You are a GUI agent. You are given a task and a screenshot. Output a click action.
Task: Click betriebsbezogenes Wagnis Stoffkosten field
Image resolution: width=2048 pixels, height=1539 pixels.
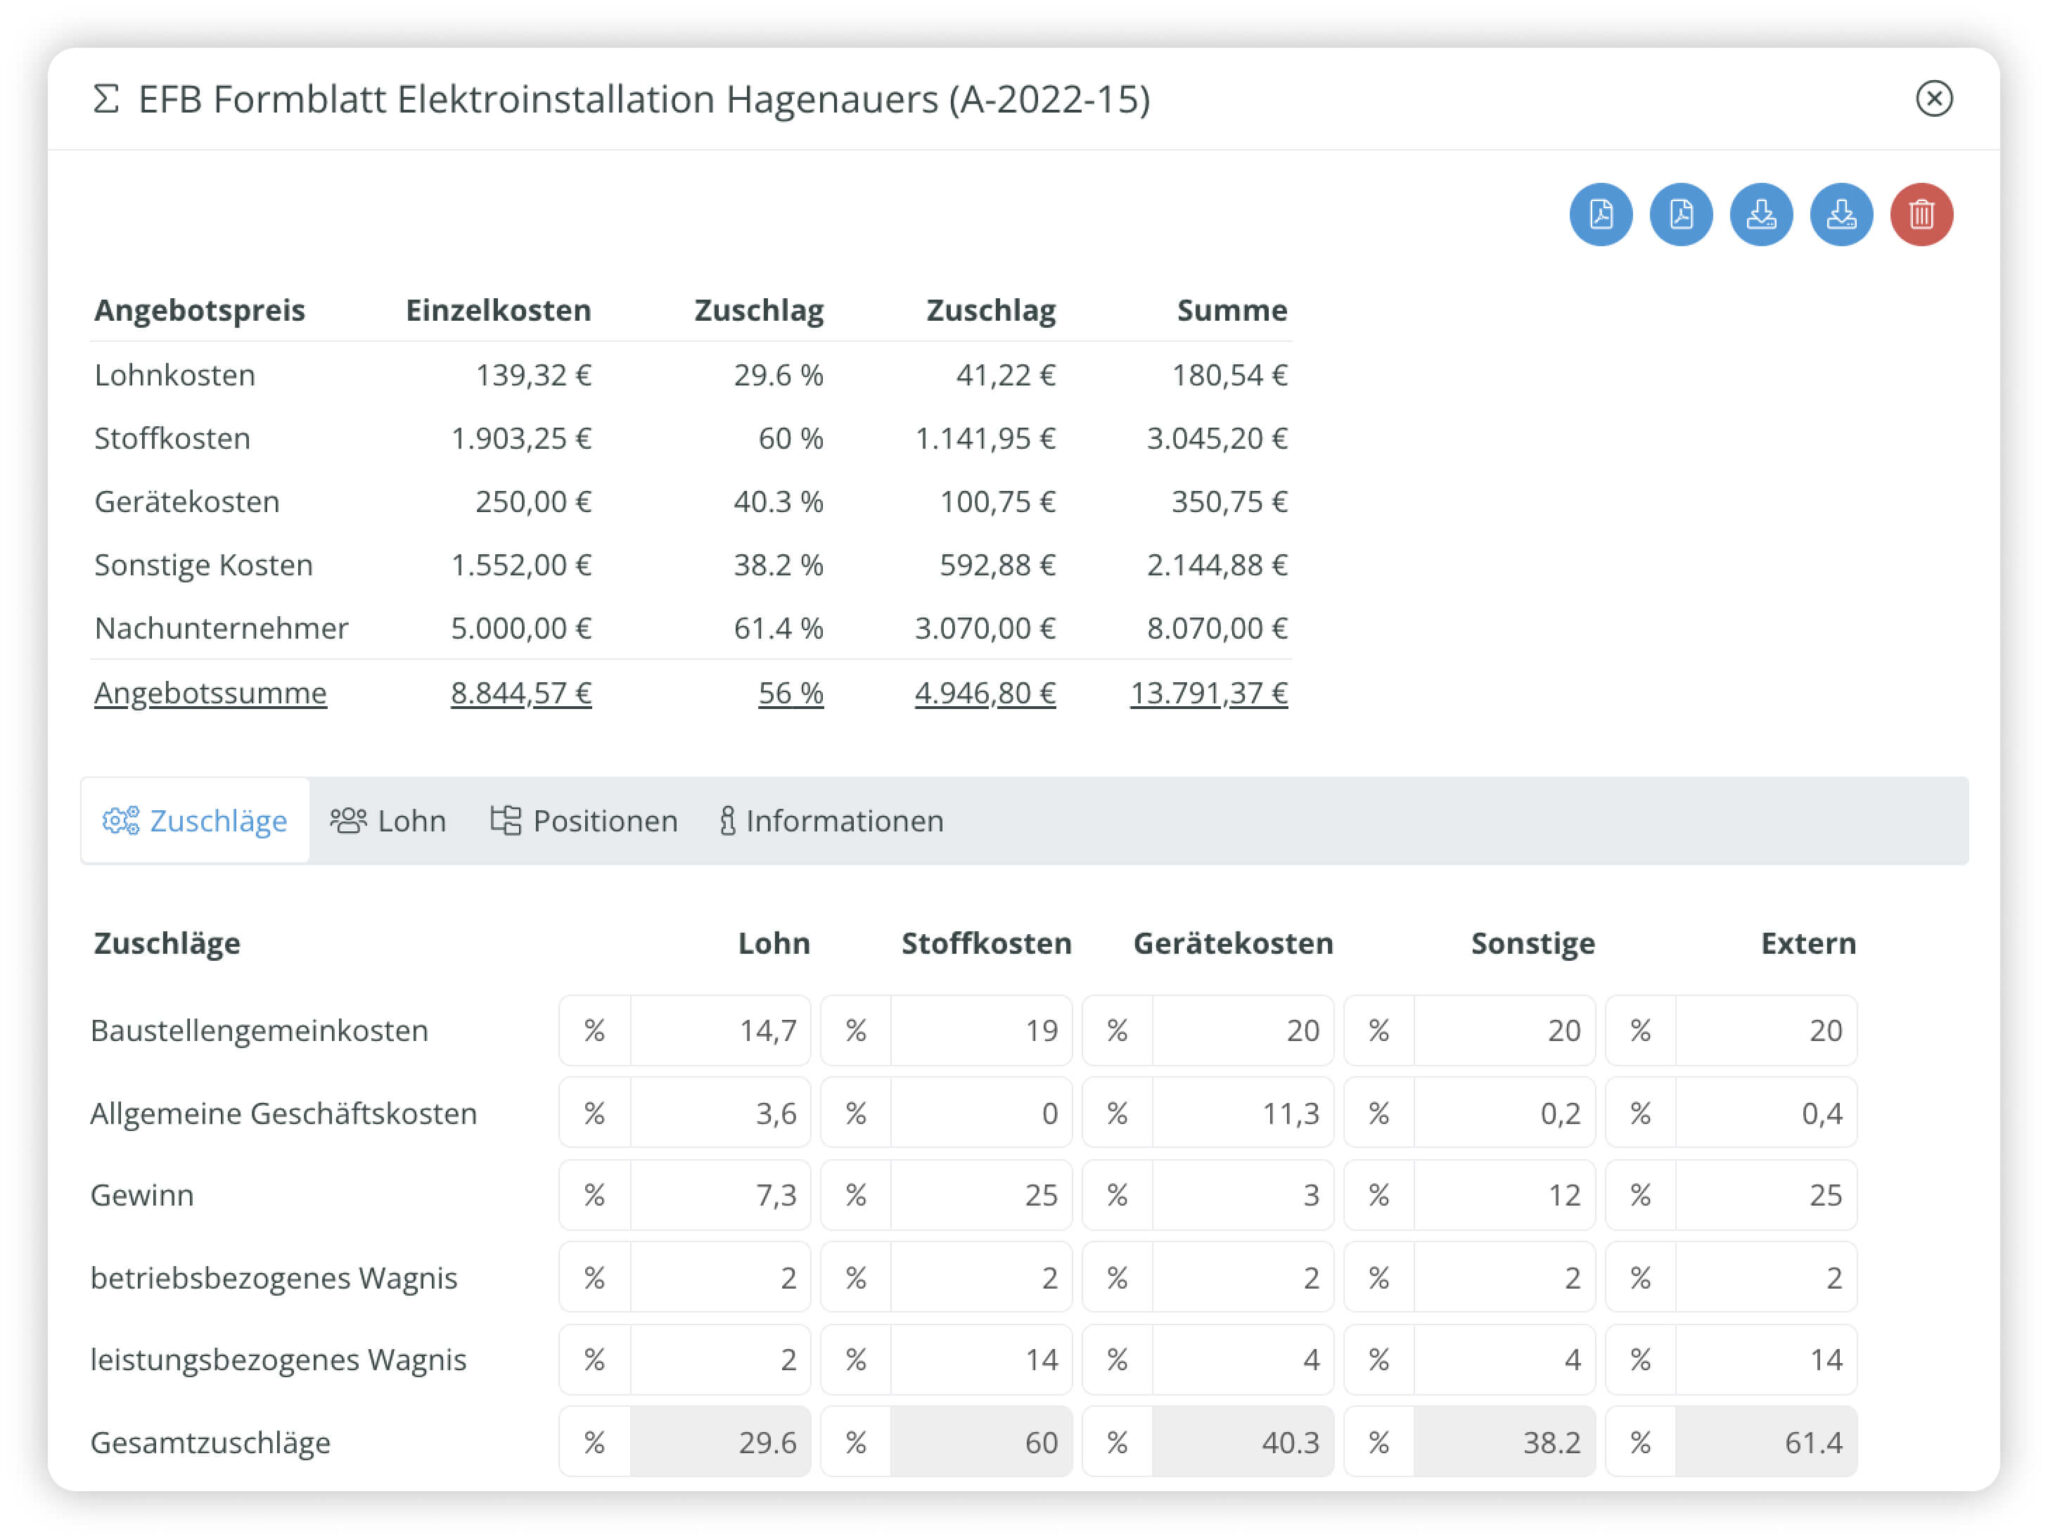click(x=980, y=1278)
